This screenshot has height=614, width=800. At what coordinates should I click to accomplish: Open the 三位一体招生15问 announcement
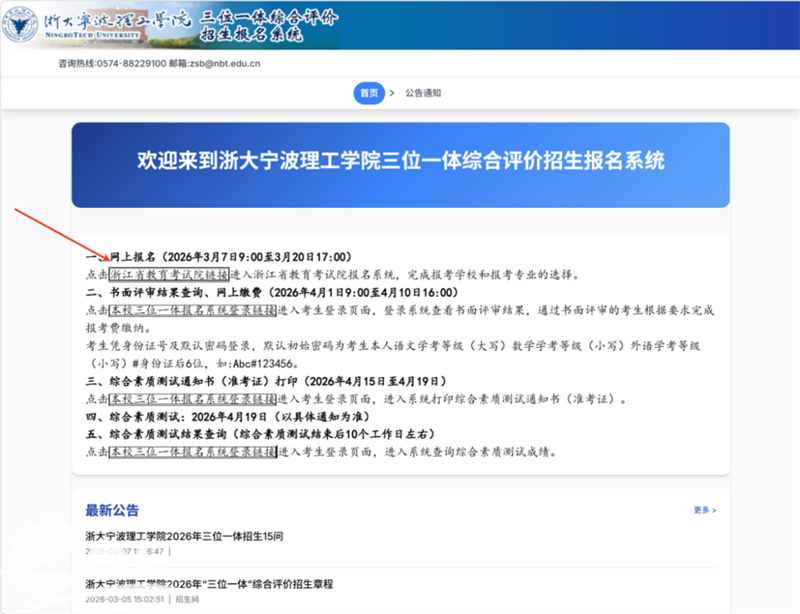[184, 537]
